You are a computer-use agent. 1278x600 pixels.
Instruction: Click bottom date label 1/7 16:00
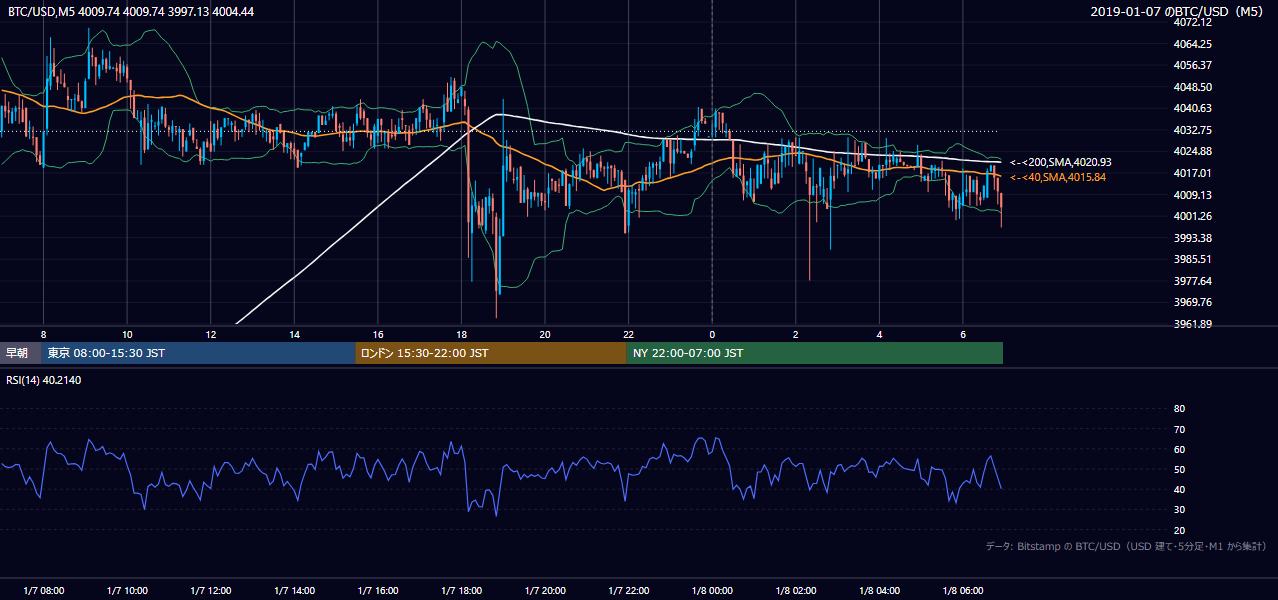pyautogui.click(x=378, y=592)
